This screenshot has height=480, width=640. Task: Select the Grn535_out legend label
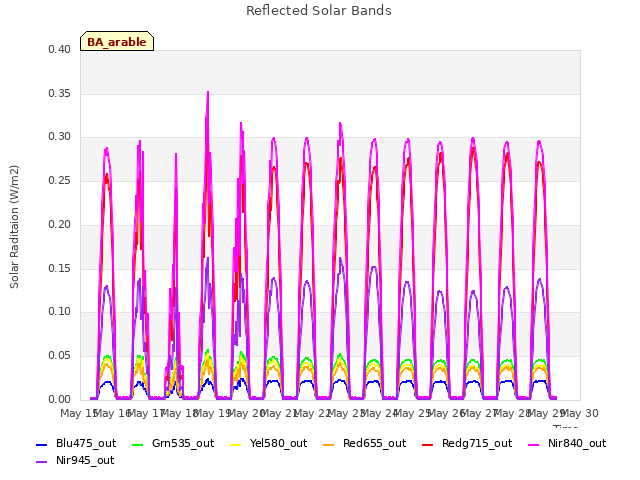(183, 443)
